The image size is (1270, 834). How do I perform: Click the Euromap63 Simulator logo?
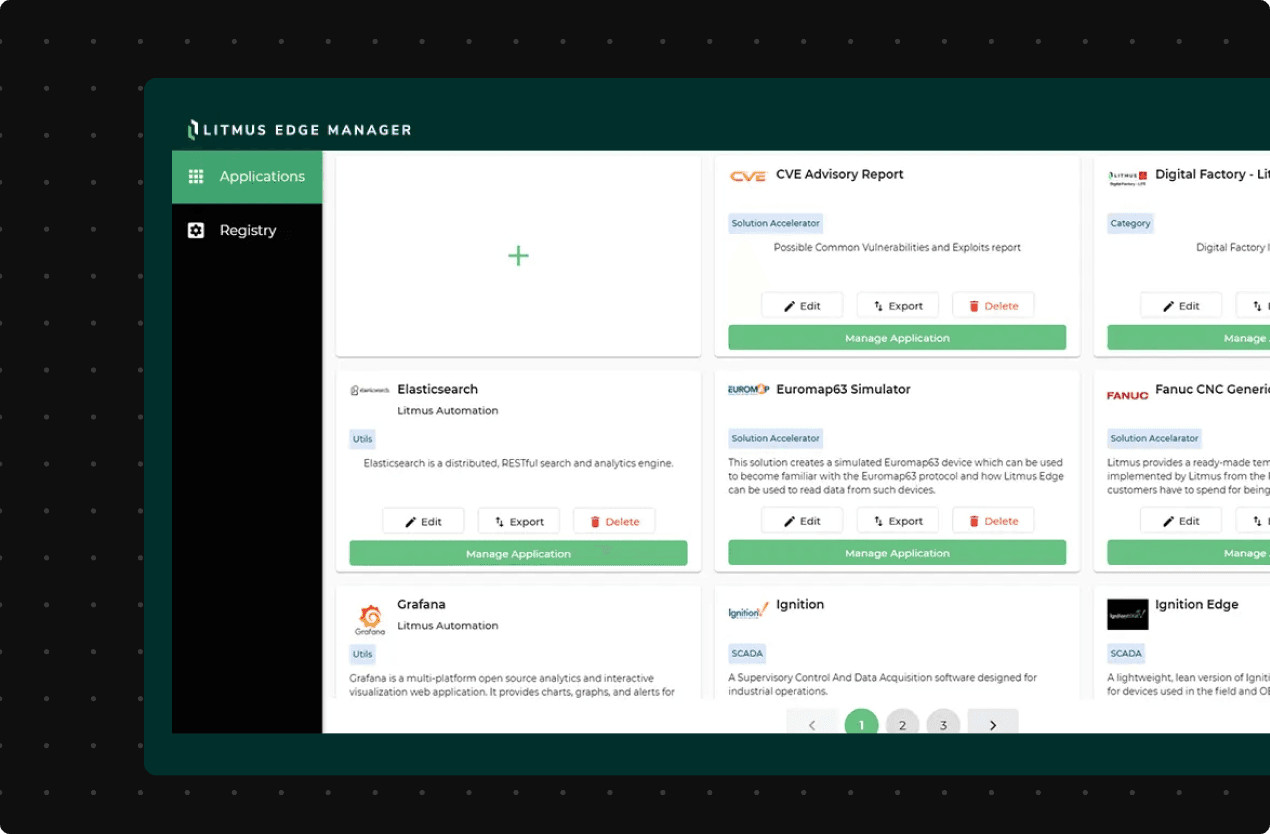click(747, 390)
